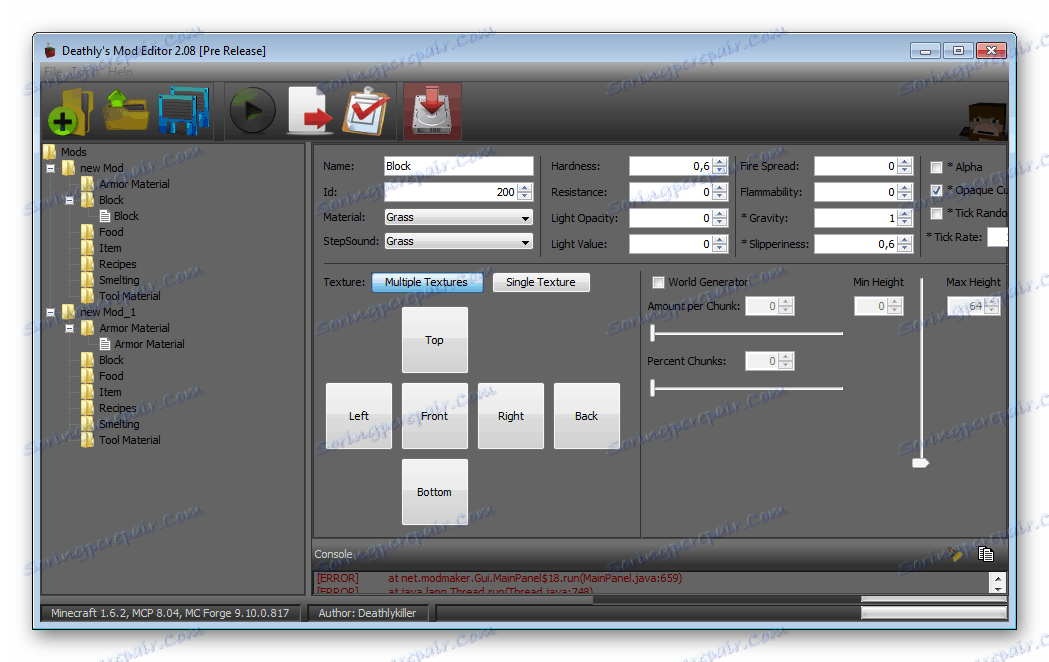This screenshot has height=662, width=1049.
Task: Click folder icon beside Item under new Mod_1
Action: [x=87, y=392]
